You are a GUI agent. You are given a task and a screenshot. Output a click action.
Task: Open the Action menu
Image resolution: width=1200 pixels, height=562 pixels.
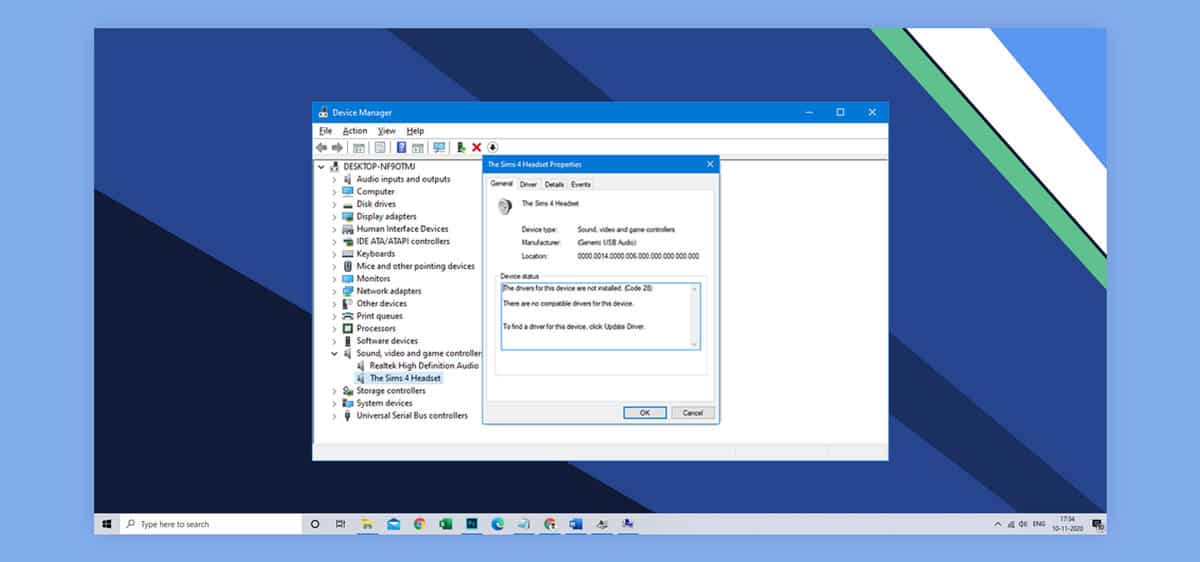click(355, 131)
